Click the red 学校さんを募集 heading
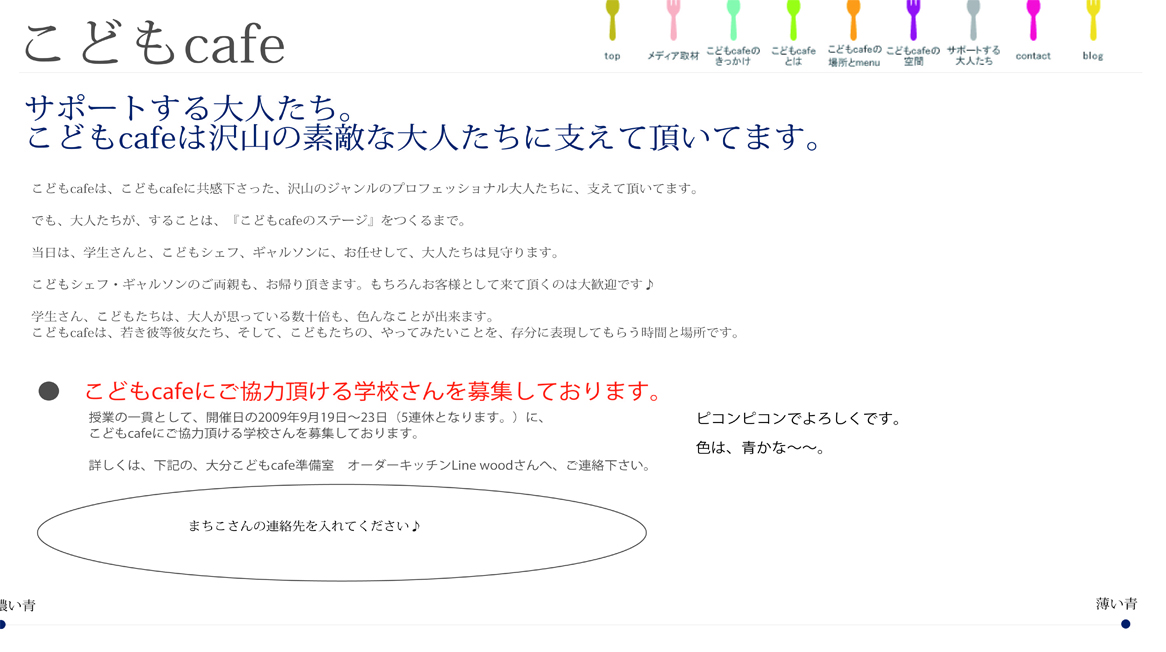 click(375, 391)
